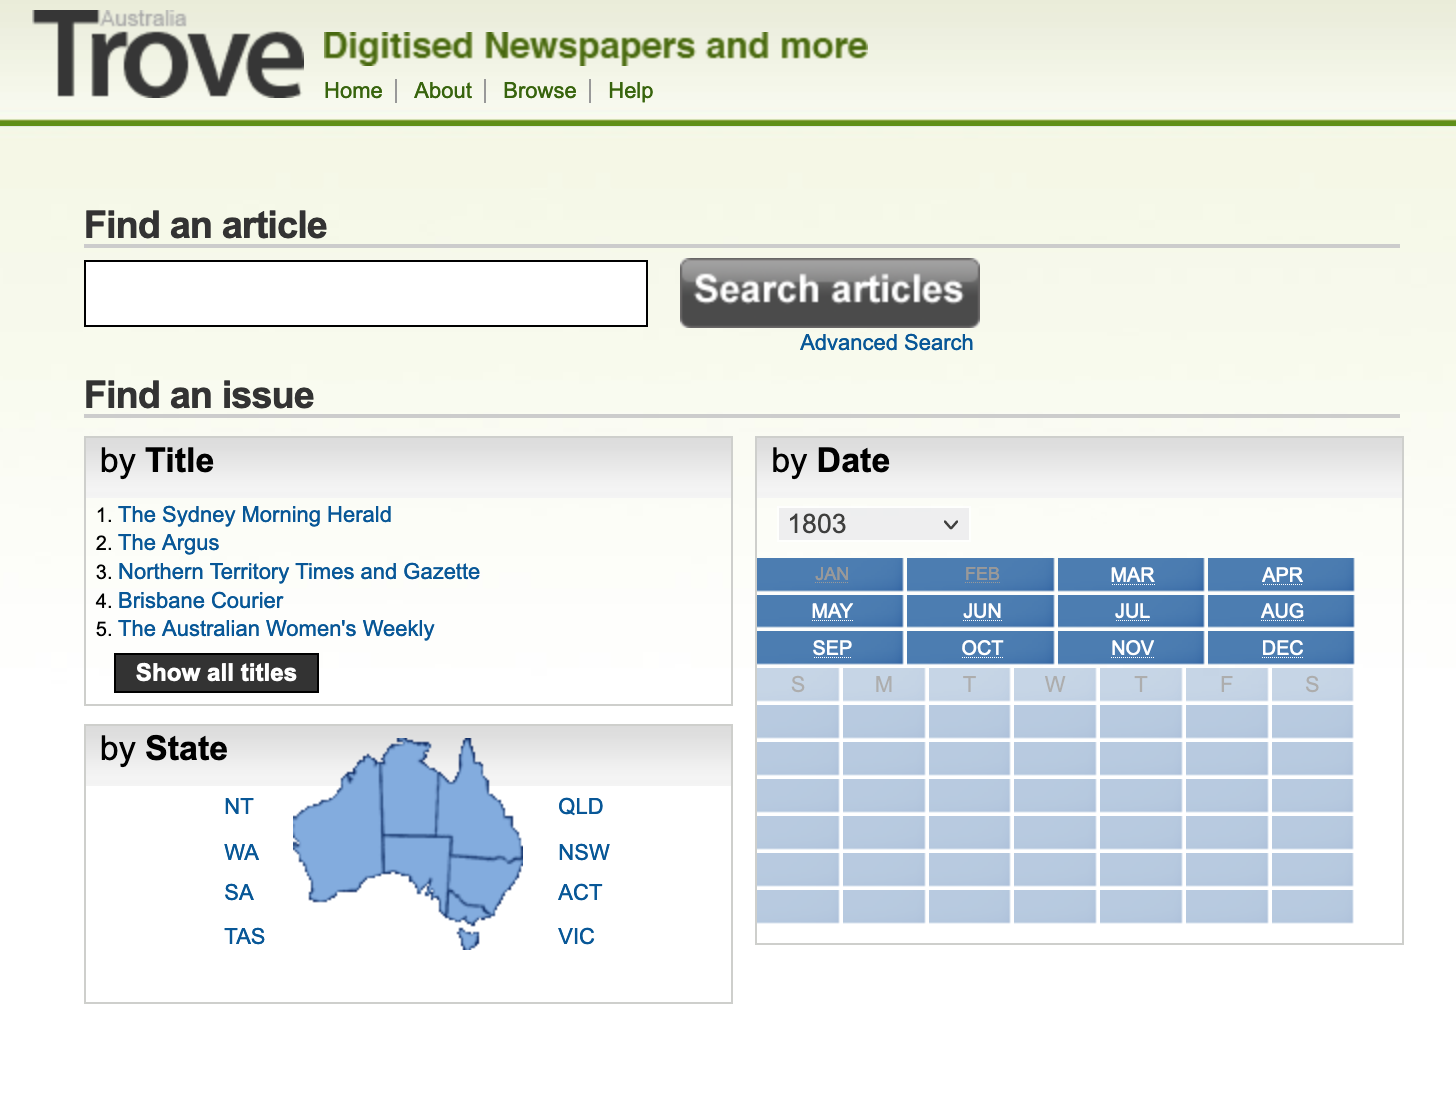The width and height of the screenshot is (1456, 1096).
Task: Select the JUL month tab
Action: [x=1131, y=611]
